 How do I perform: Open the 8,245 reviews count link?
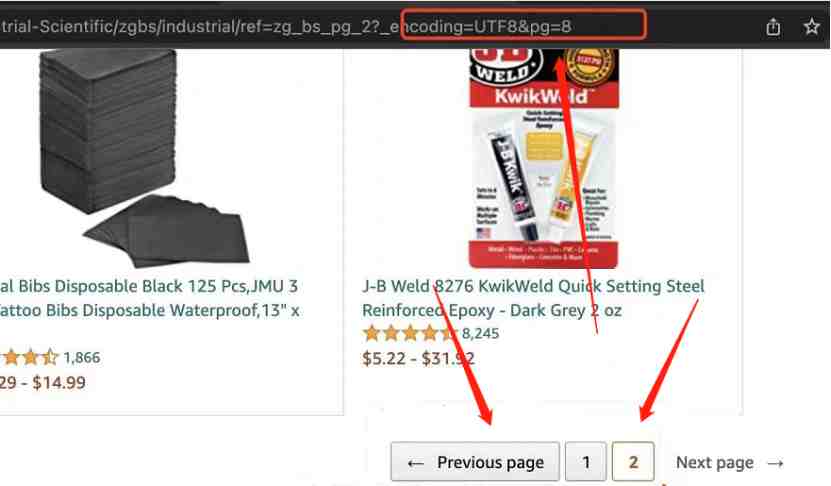tap(480, 333)
